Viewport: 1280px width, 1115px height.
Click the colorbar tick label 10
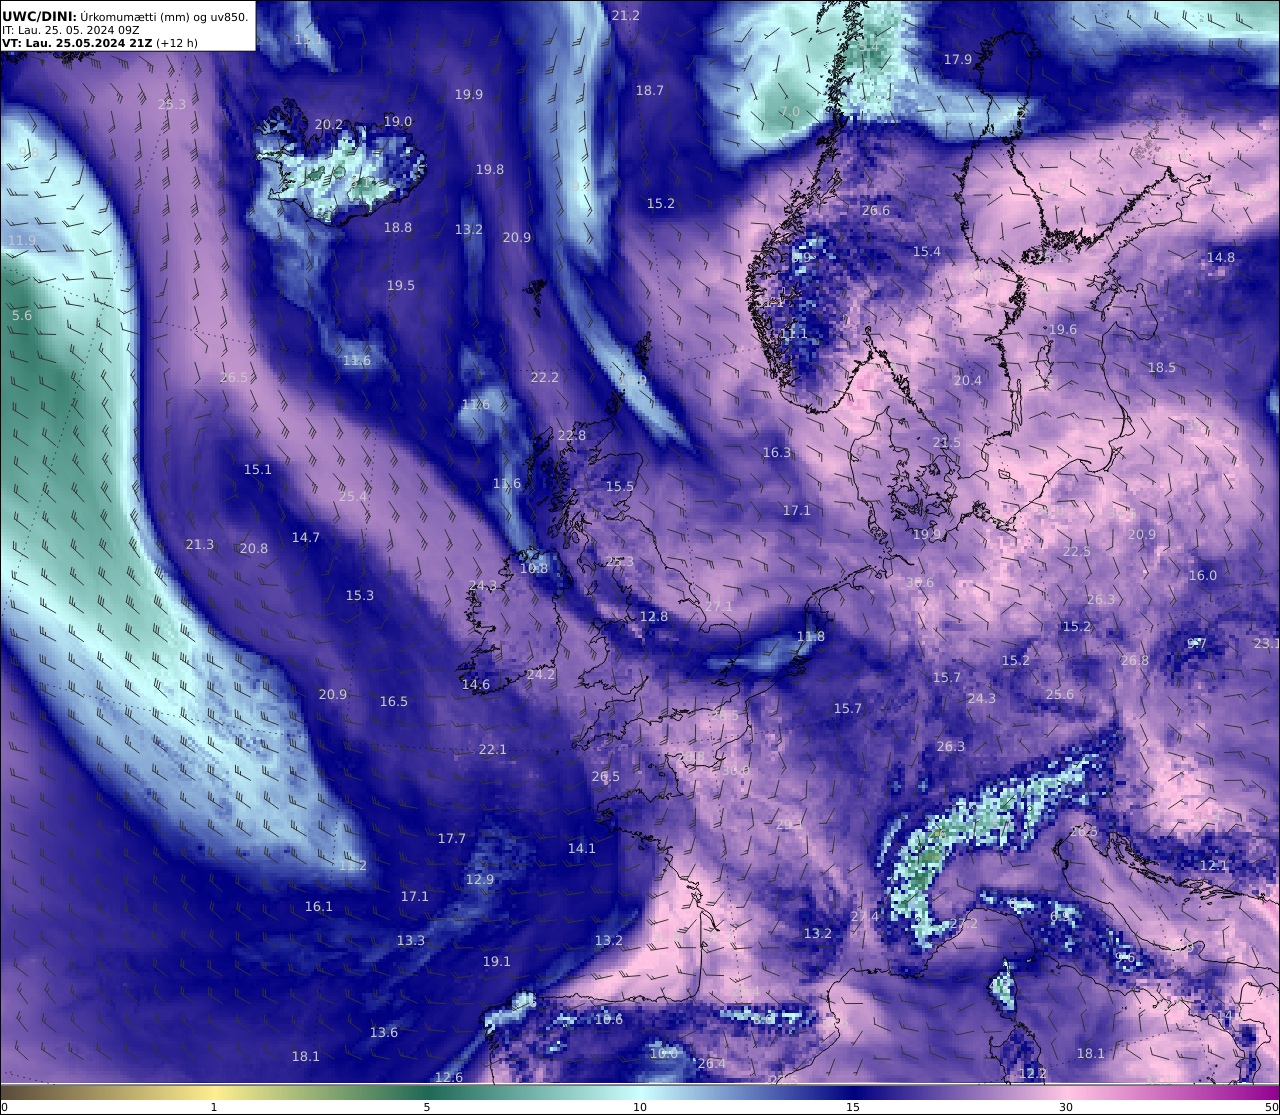point(640,1107)
